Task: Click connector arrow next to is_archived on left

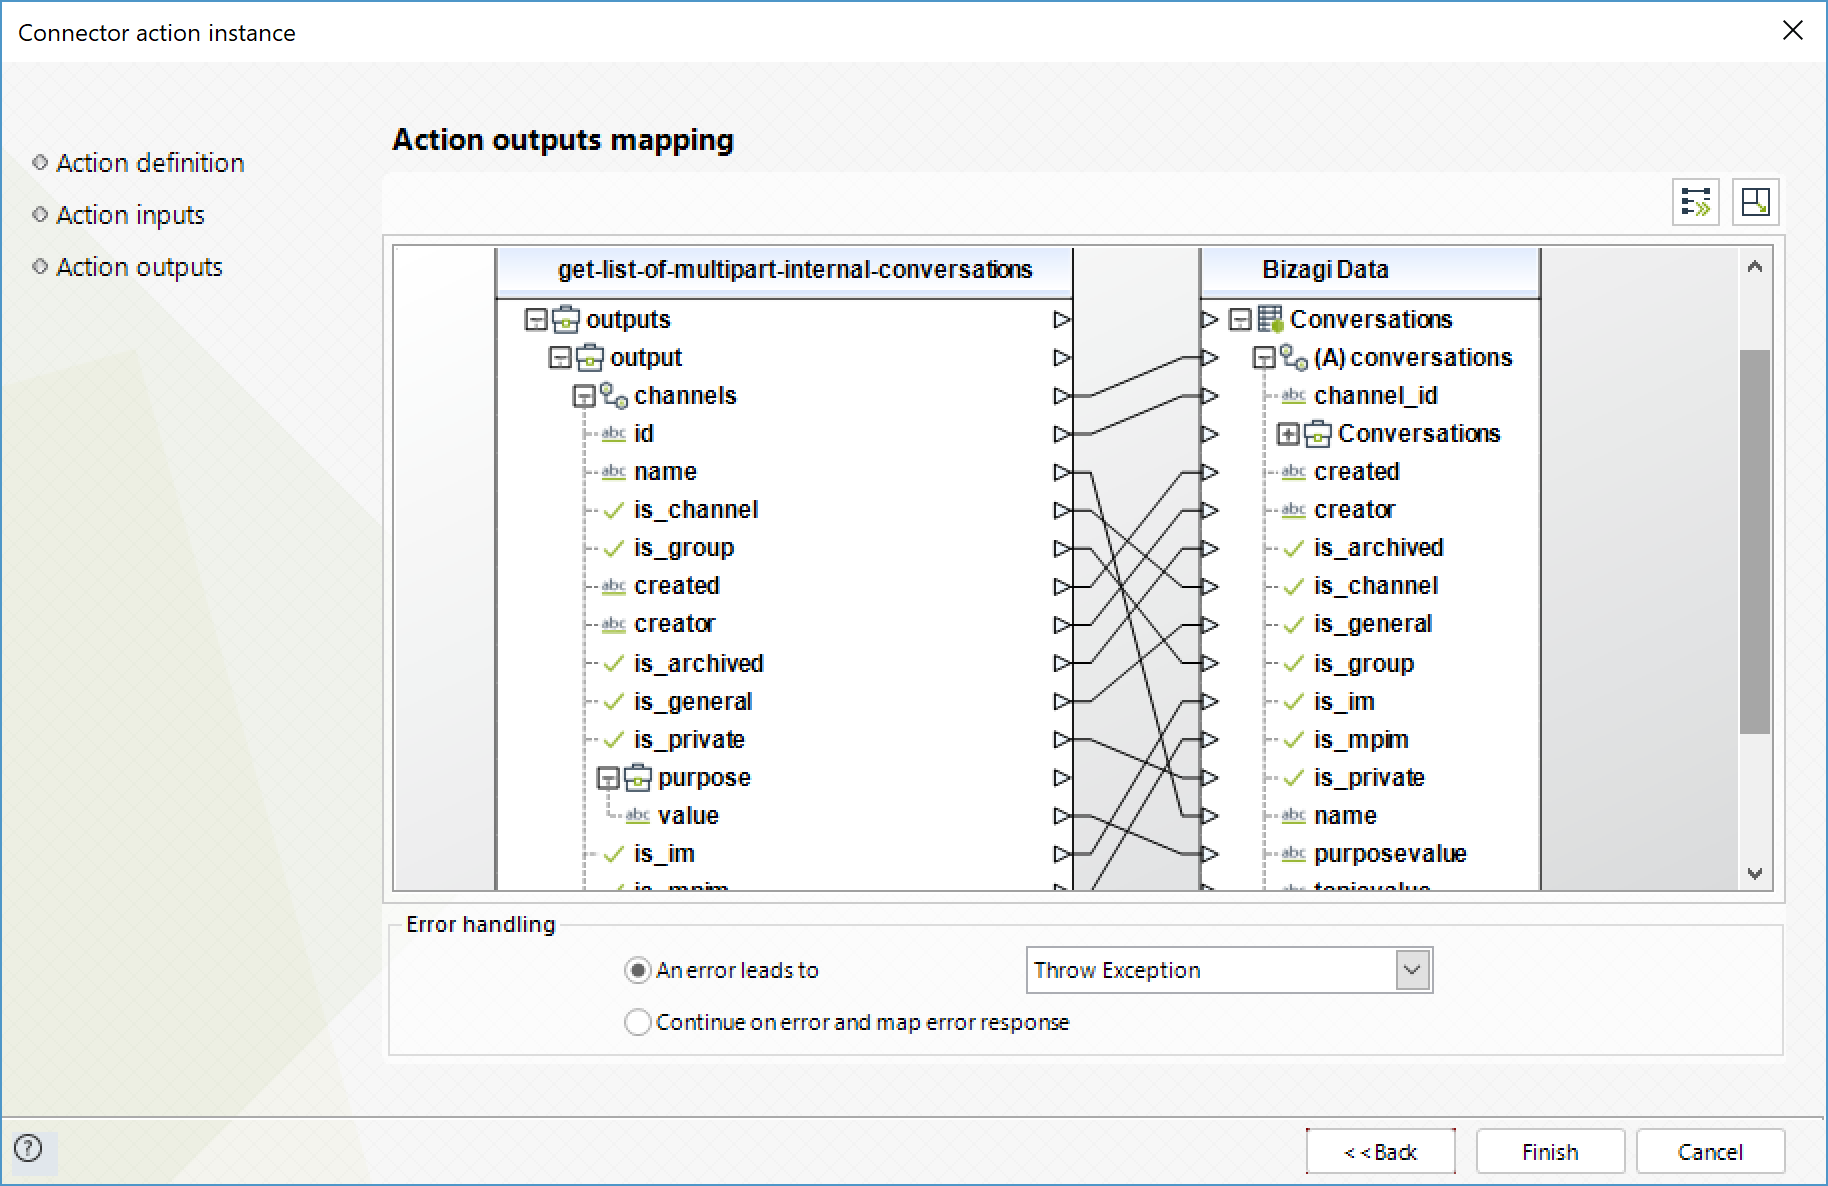Action: coord(1062,663)
